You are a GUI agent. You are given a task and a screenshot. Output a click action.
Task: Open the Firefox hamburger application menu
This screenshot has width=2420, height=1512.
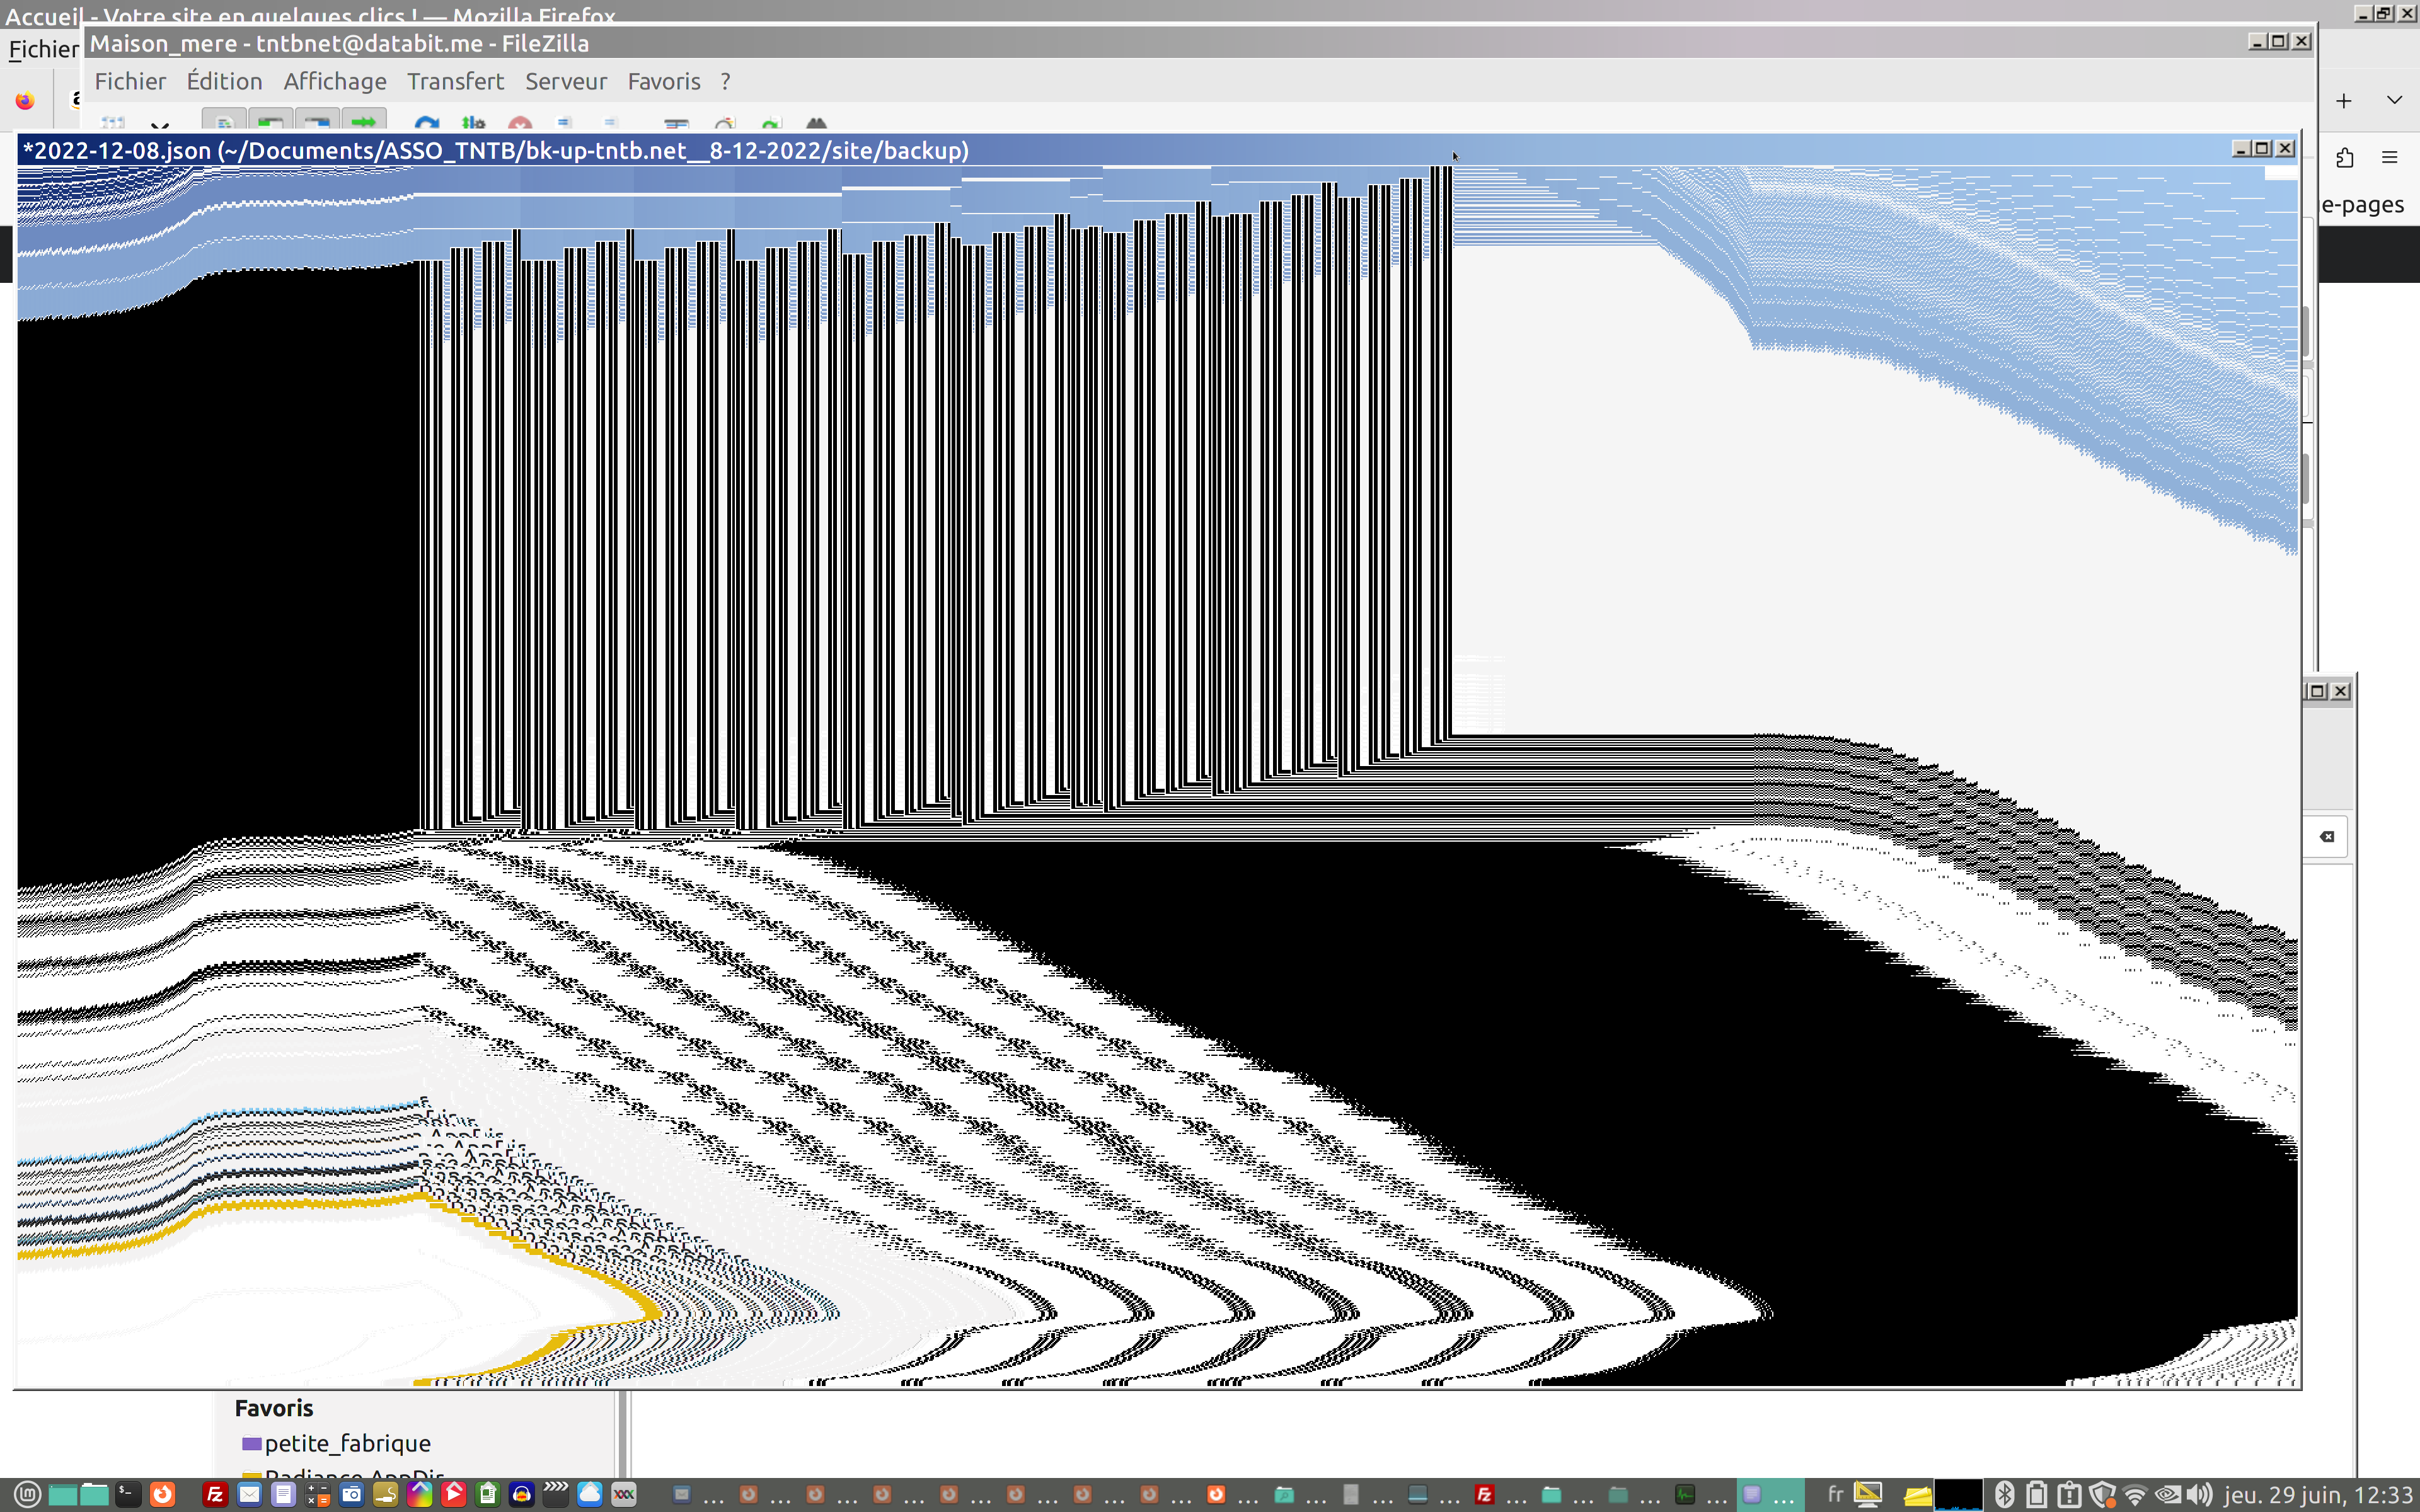click(x=2389, y=157)
